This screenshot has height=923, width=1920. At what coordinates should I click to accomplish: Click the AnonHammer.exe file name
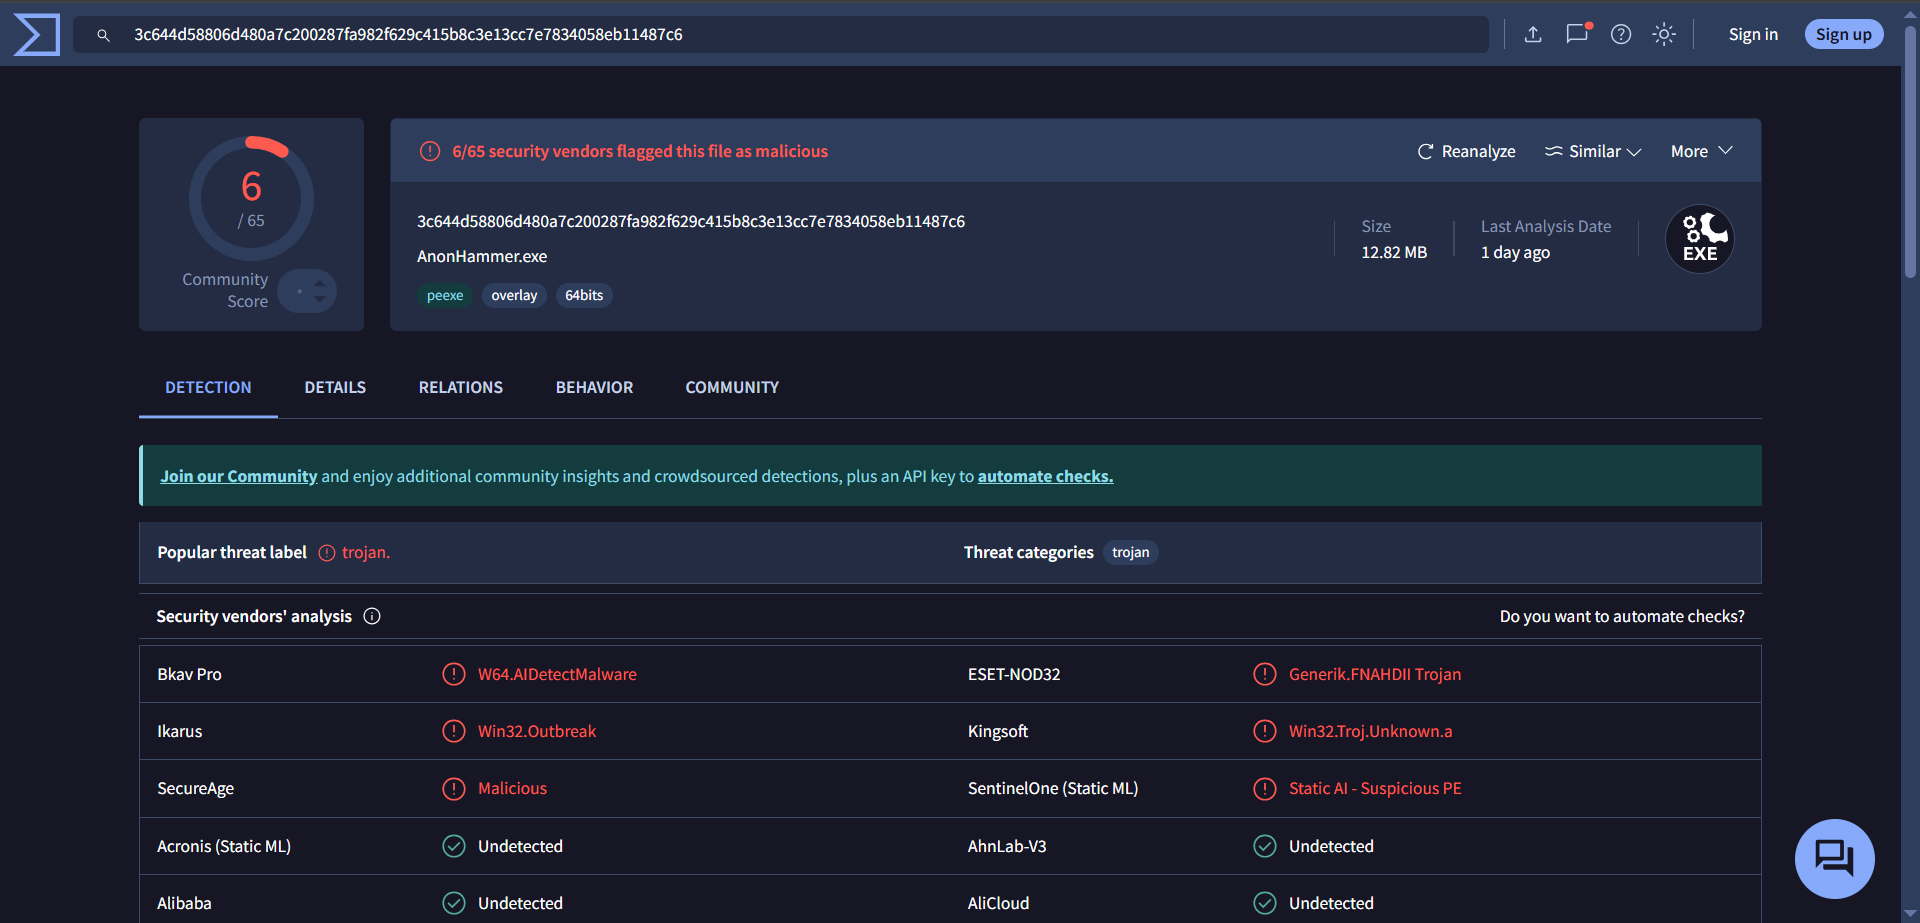(x=482, y=256)
